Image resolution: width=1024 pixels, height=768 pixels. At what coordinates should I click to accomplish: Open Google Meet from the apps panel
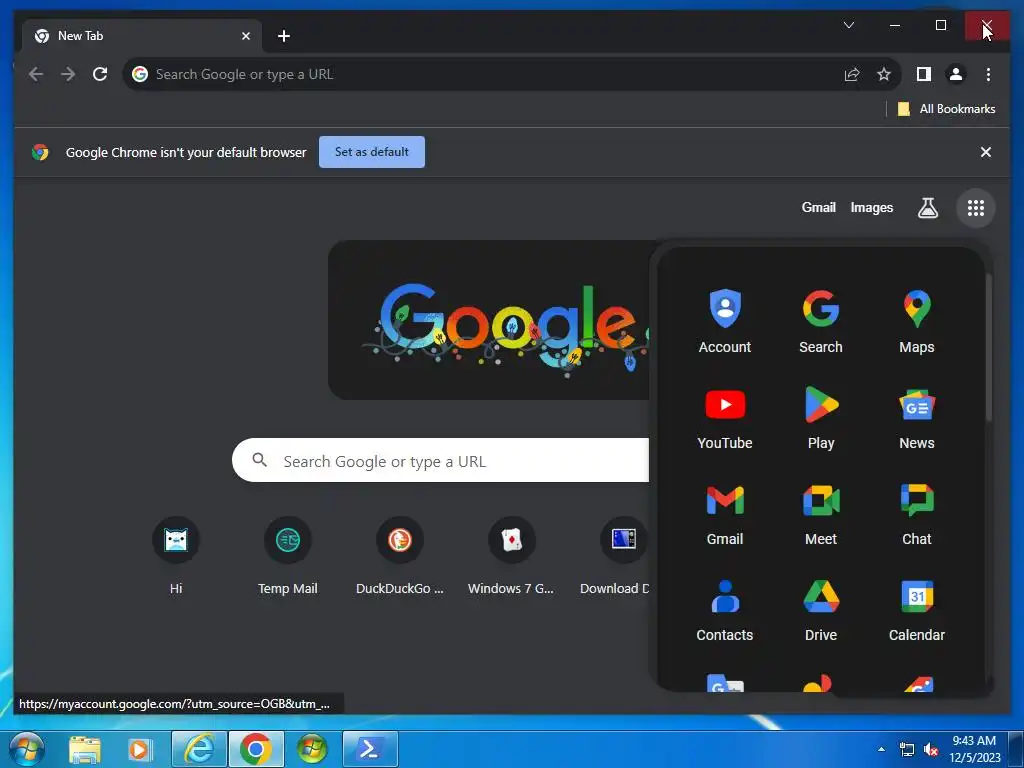tap(820, 514)
